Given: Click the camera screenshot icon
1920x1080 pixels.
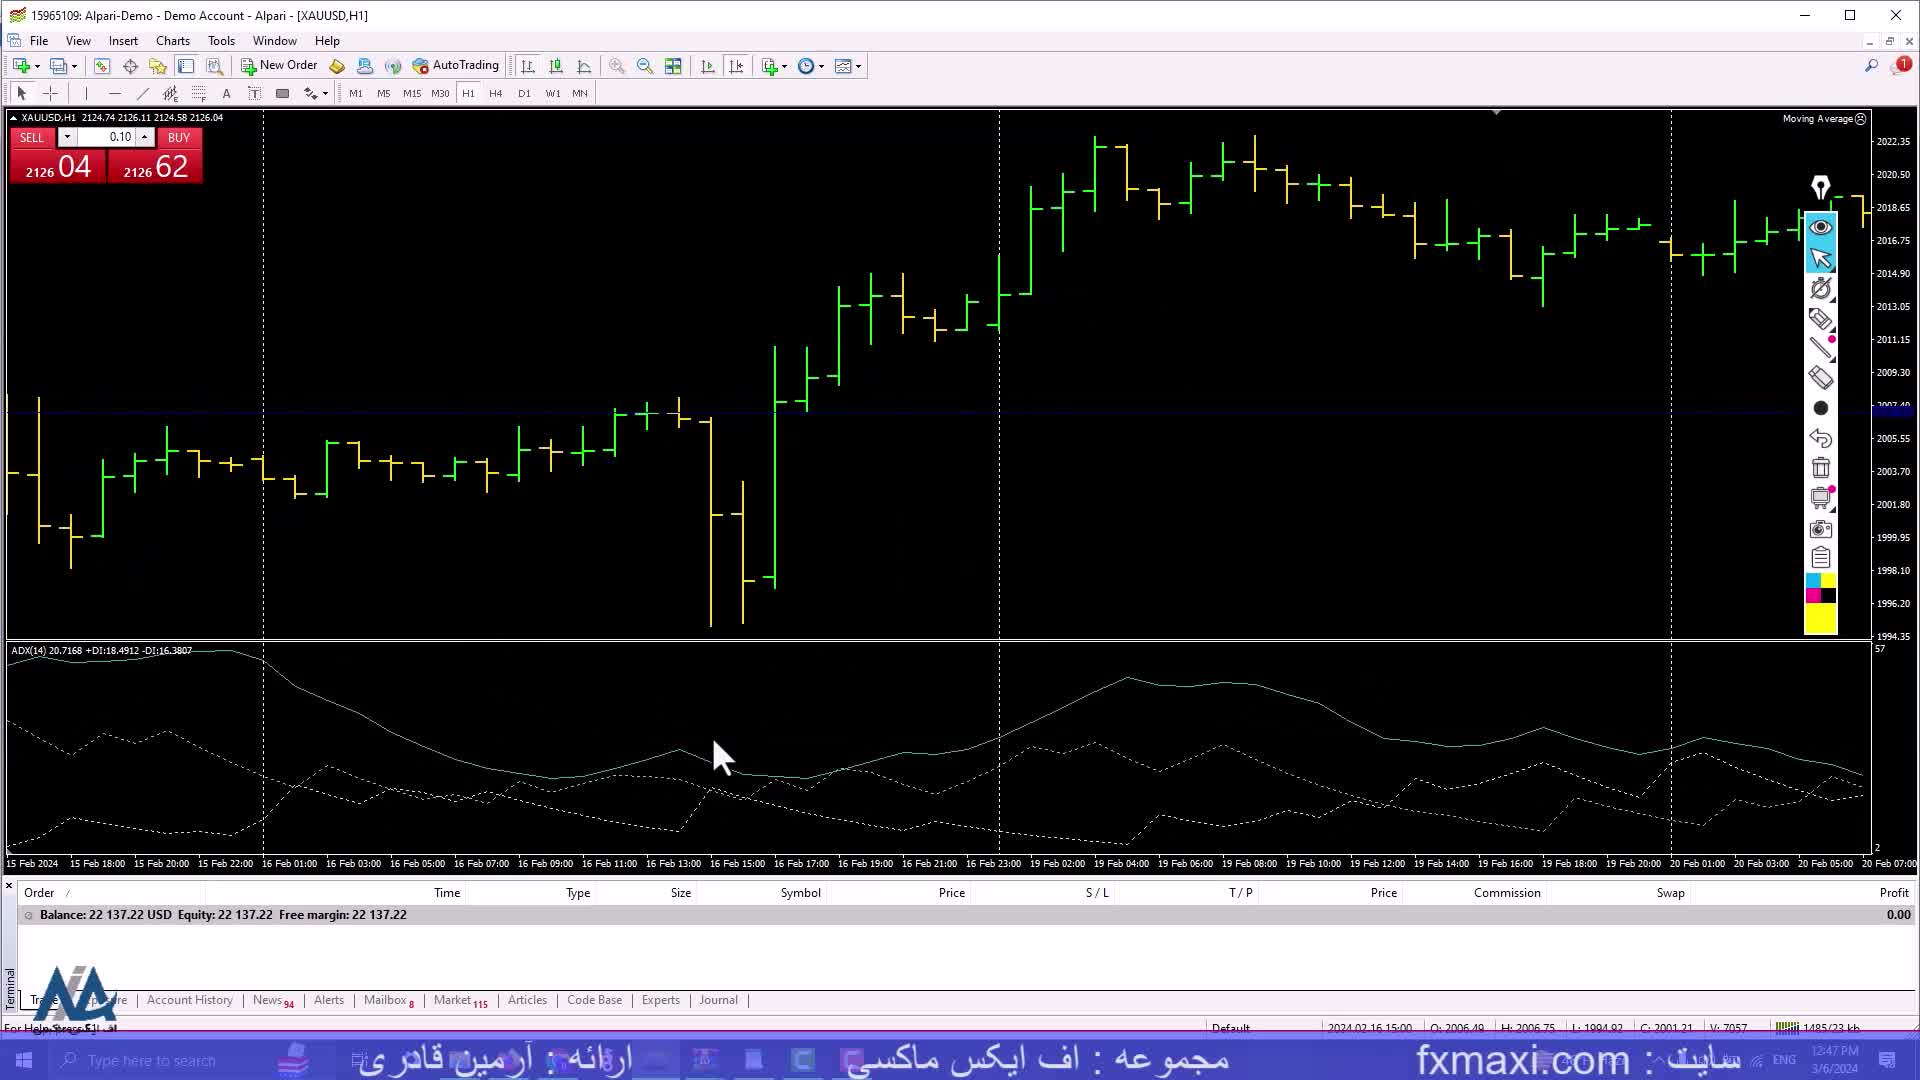Looking at the screenshot, I should 1820,529.
